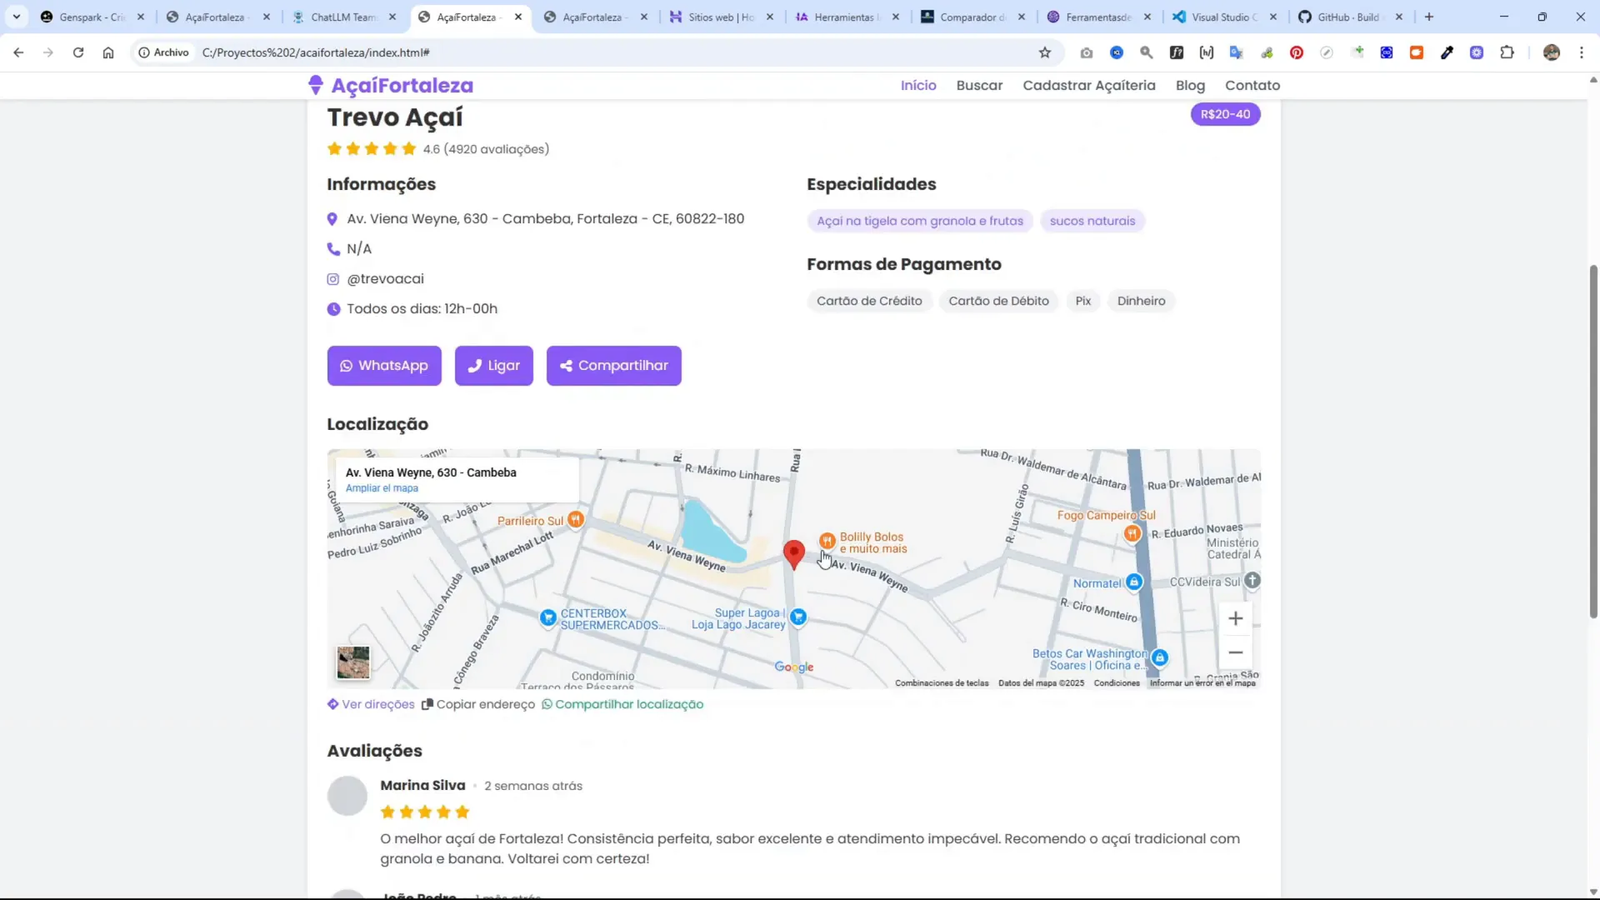The image size is (1600, 900).
Task: Click the copy icon beside Copiar endereço
Action: (x=424, y=704)
